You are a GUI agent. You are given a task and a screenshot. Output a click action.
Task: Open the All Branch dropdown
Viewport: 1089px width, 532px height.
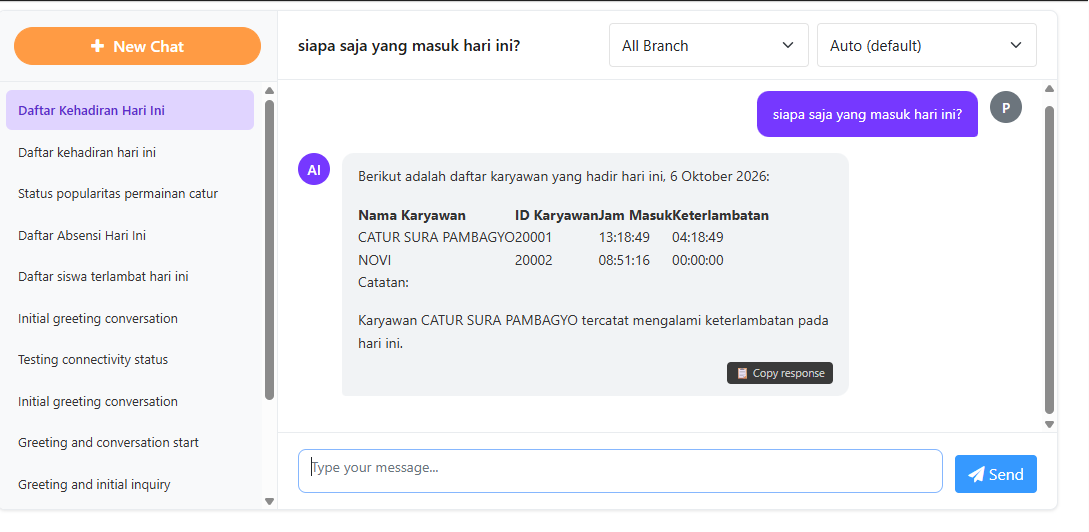(708, 45)
